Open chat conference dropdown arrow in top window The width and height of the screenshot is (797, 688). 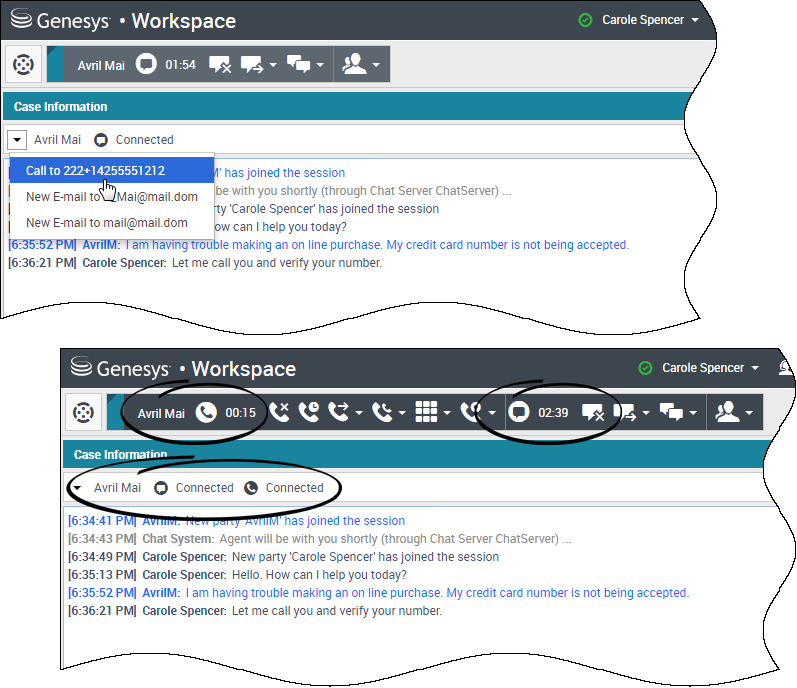(x=320, y=65)
